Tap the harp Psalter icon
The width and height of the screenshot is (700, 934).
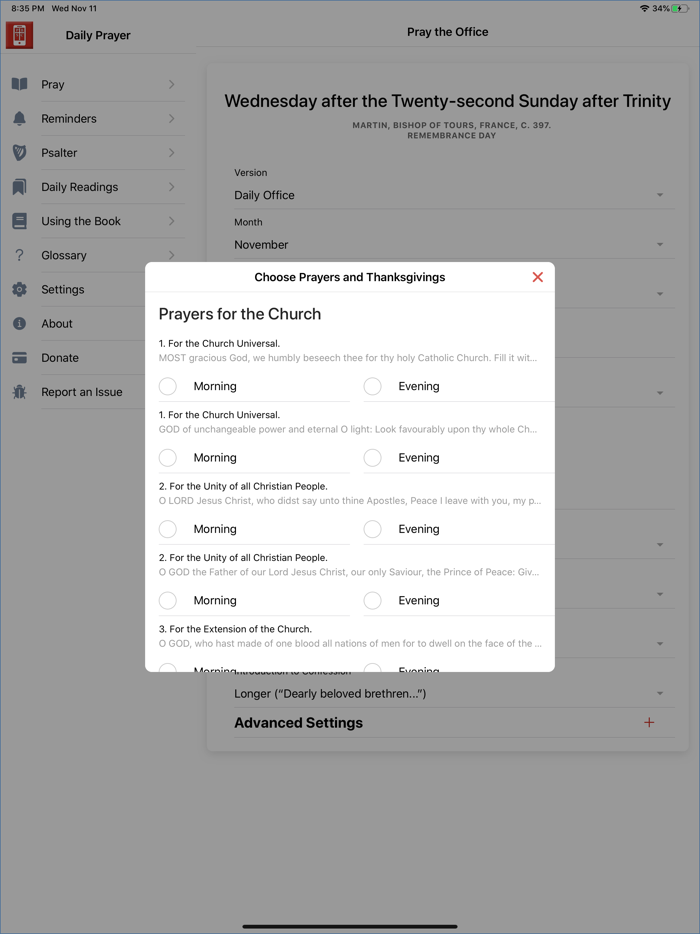20,152
